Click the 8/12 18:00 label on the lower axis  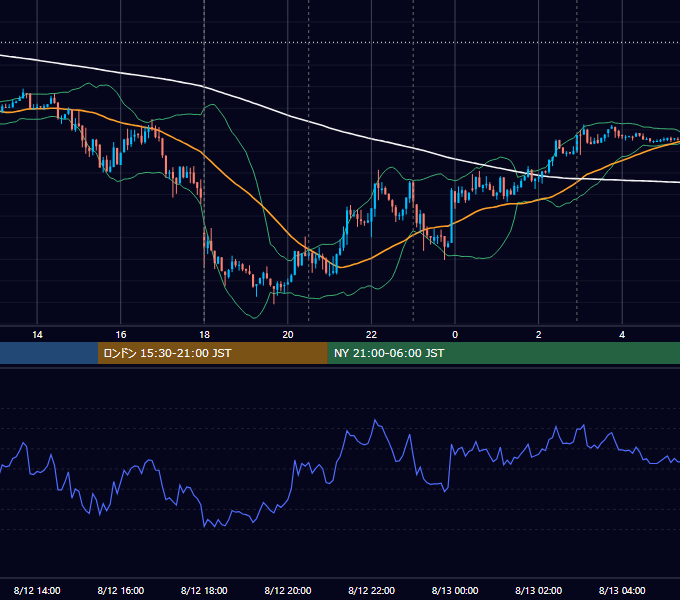(204, 590)
